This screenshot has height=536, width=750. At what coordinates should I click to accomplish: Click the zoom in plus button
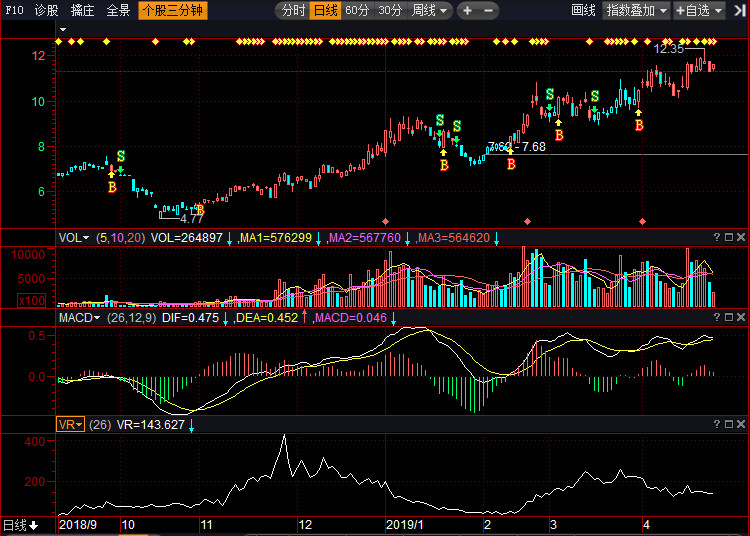(x=467, y=11)
